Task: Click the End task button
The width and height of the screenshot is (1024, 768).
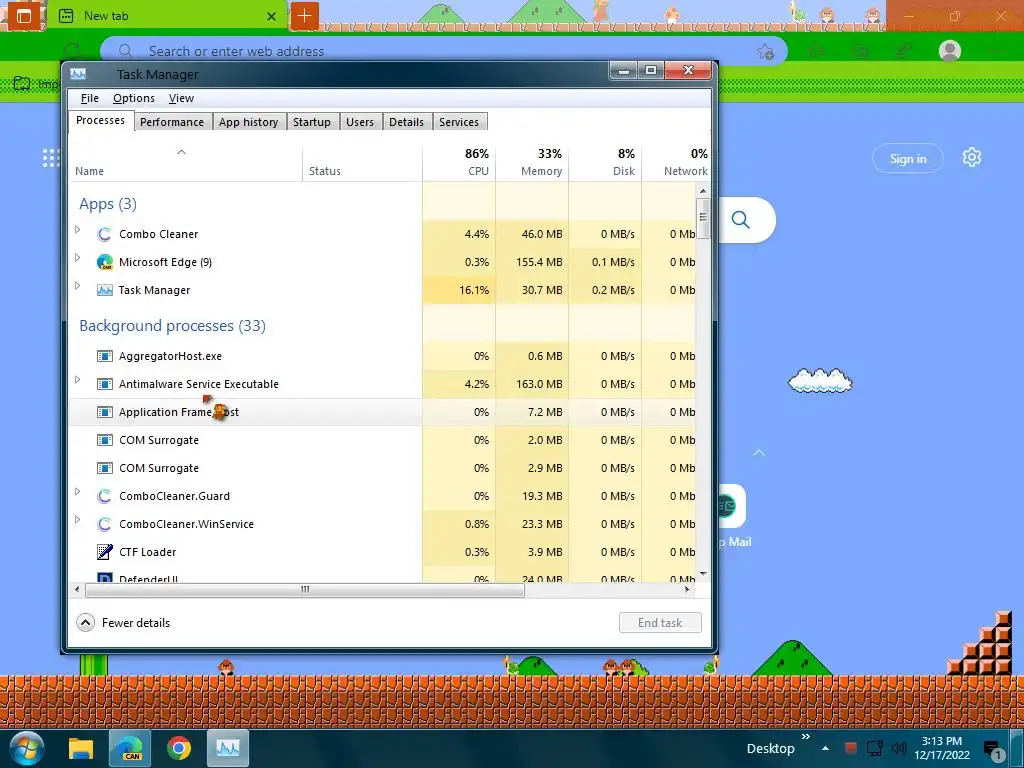Action: click(x=660, y=622)
